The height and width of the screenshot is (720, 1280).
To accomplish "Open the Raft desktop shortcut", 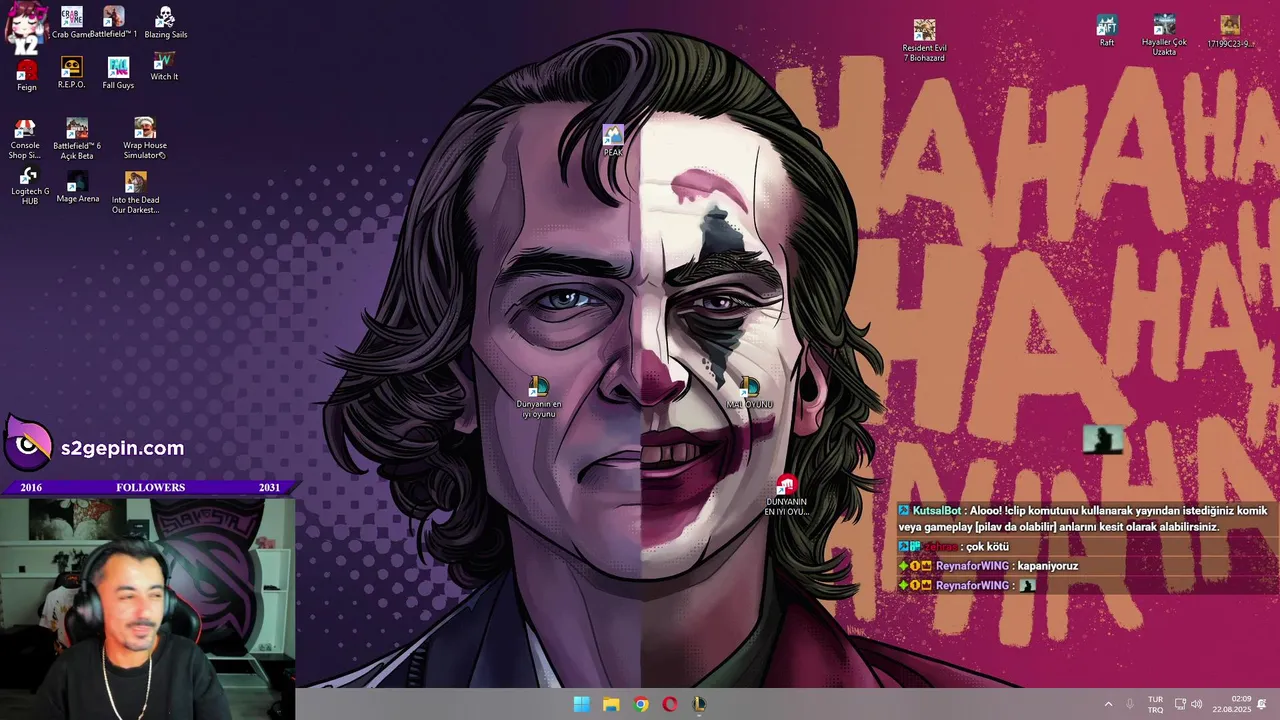I will click(1106, 30).
